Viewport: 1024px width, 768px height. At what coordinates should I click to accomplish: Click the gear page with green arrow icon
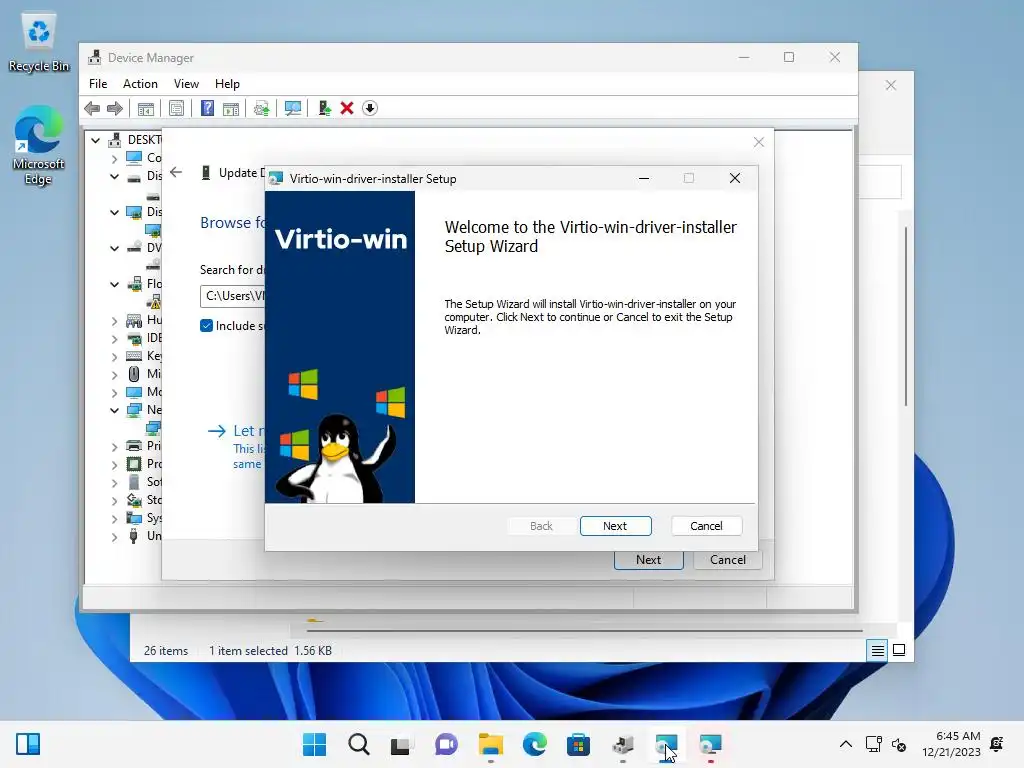261,108
